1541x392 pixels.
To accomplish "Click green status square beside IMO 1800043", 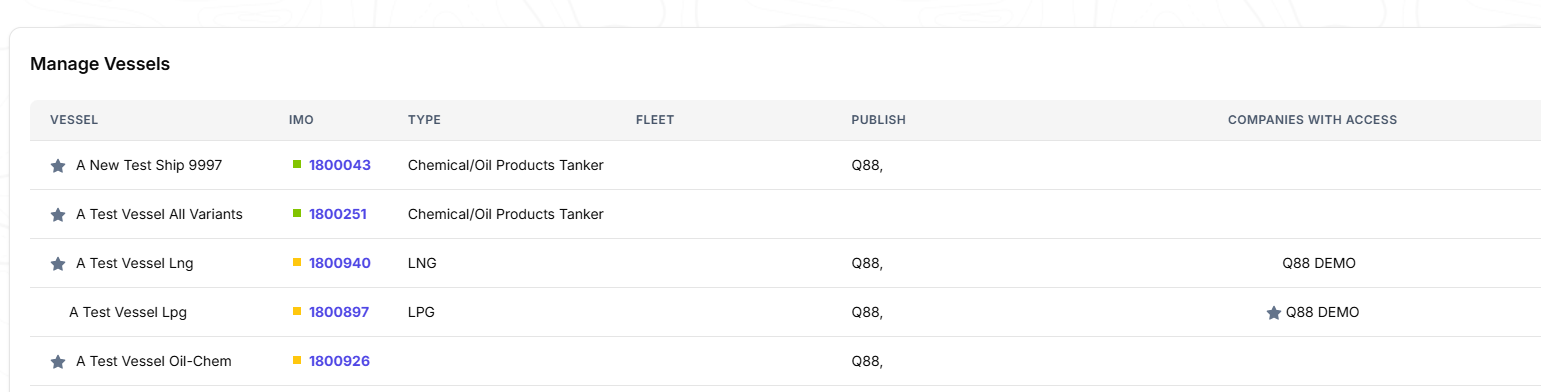I will pyautogui.click(x=297, y=164).
